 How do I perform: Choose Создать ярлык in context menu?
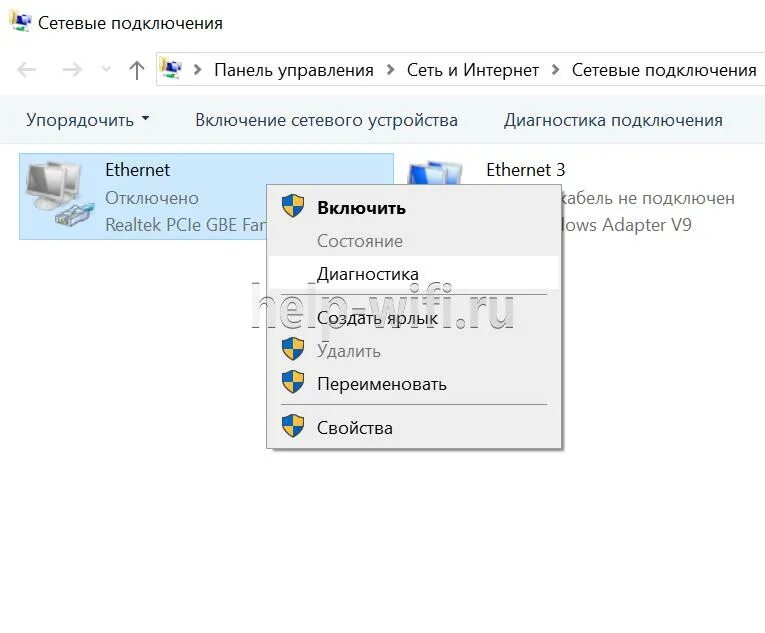point(414,318)
